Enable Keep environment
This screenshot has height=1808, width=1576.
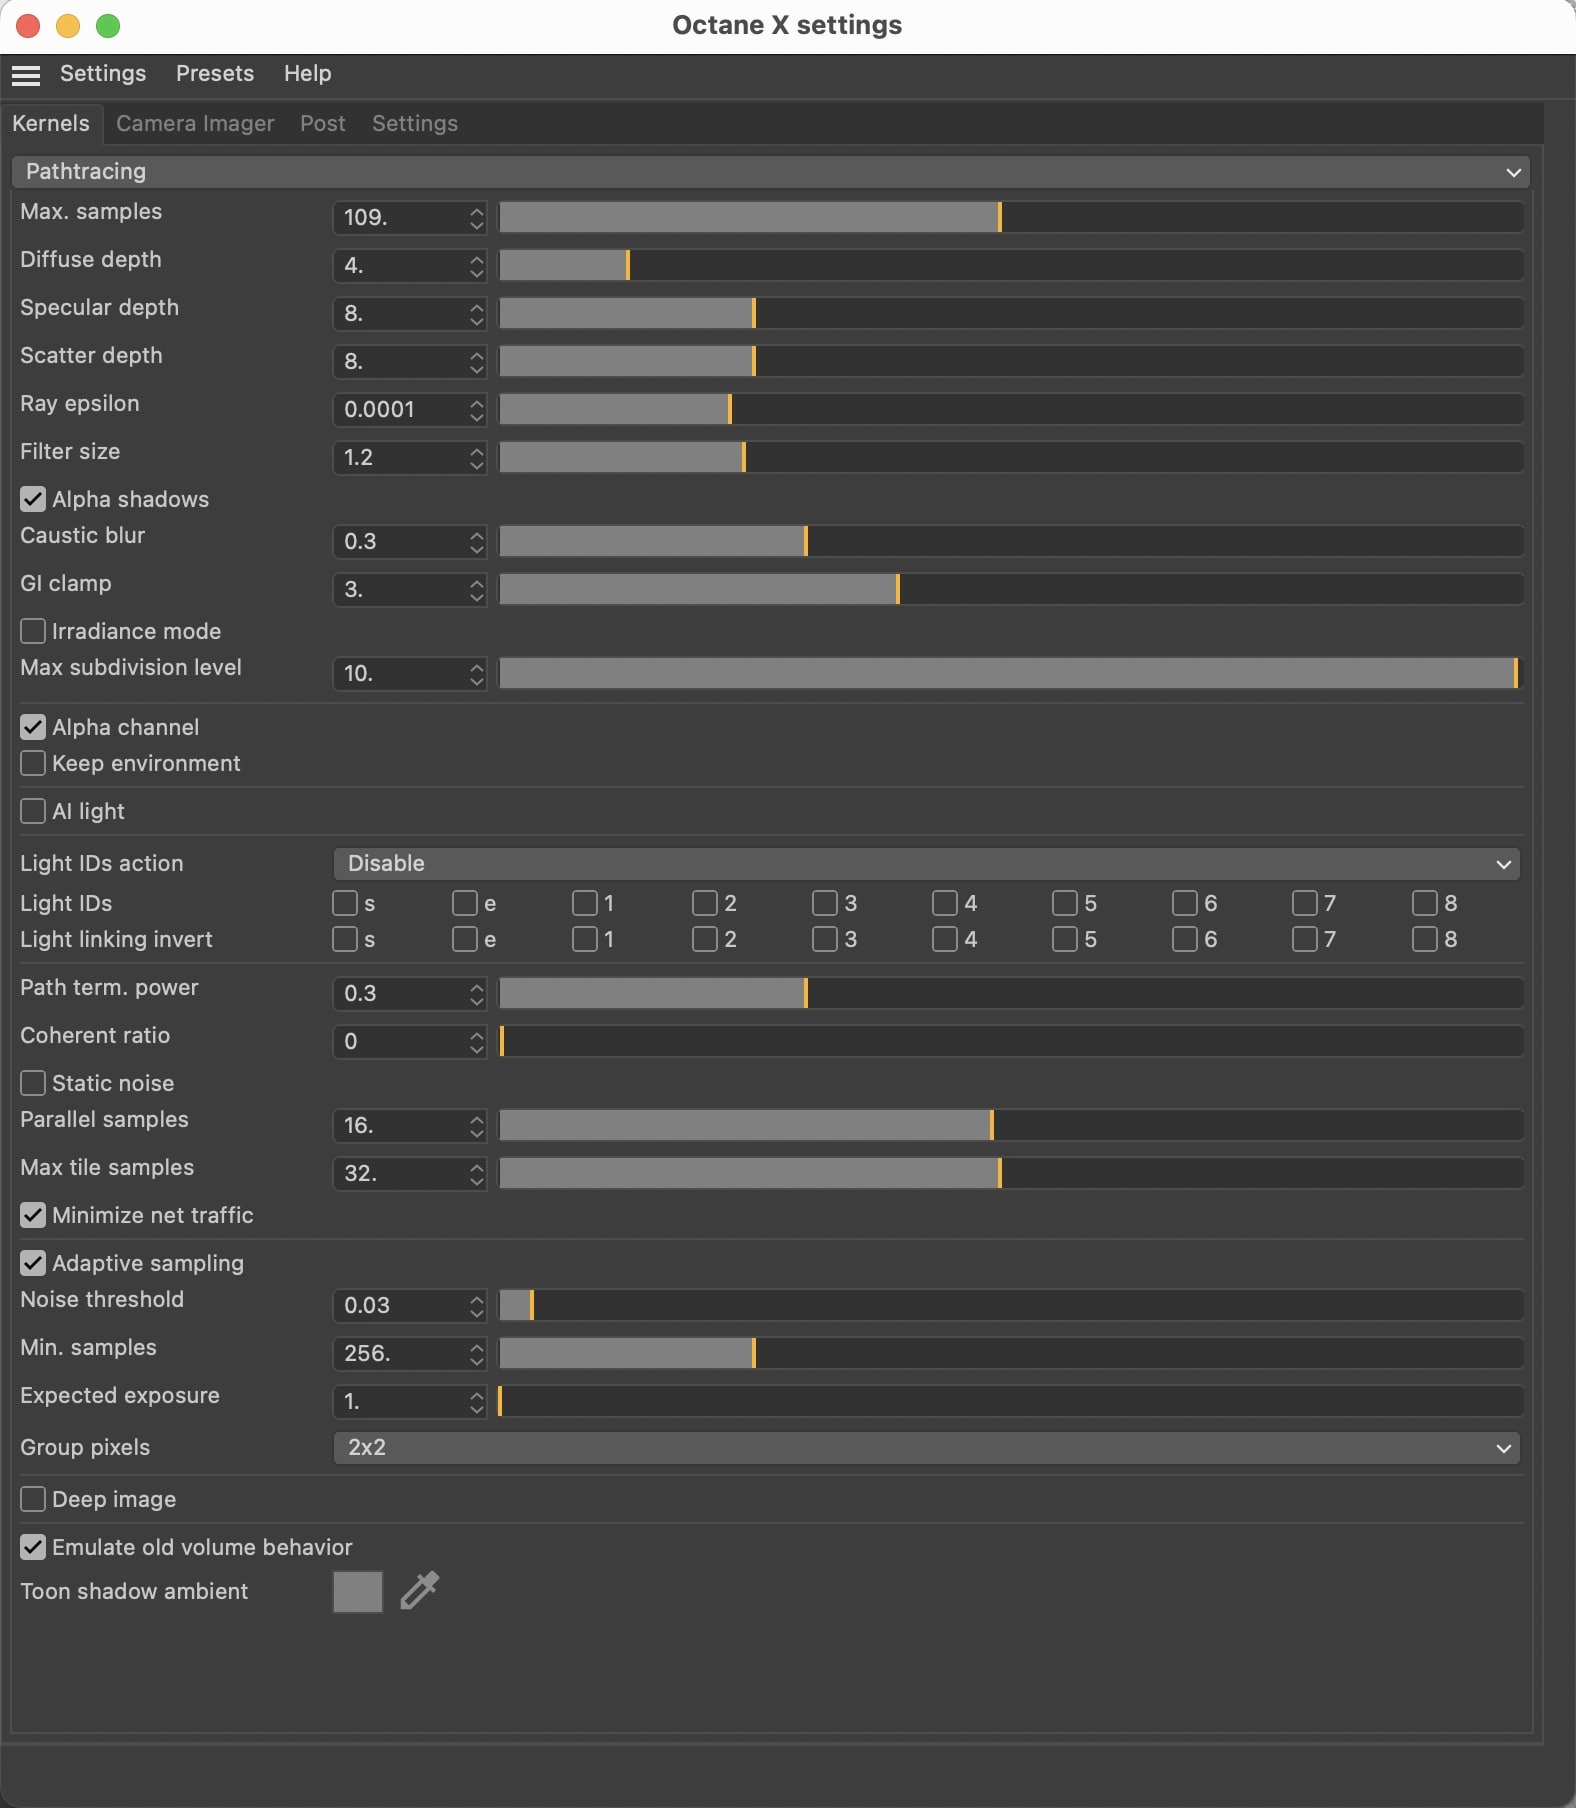tap(33, 763)
